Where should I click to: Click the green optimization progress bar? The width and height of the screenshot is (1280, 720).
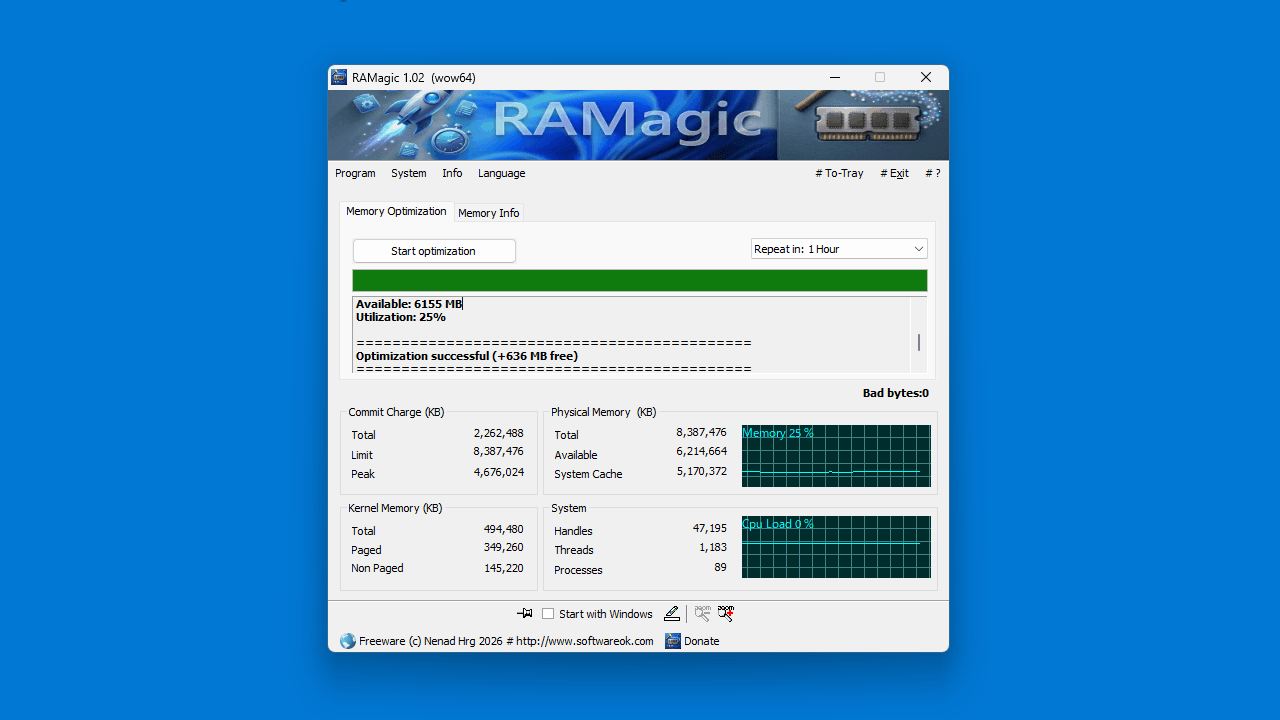(639, 280)
